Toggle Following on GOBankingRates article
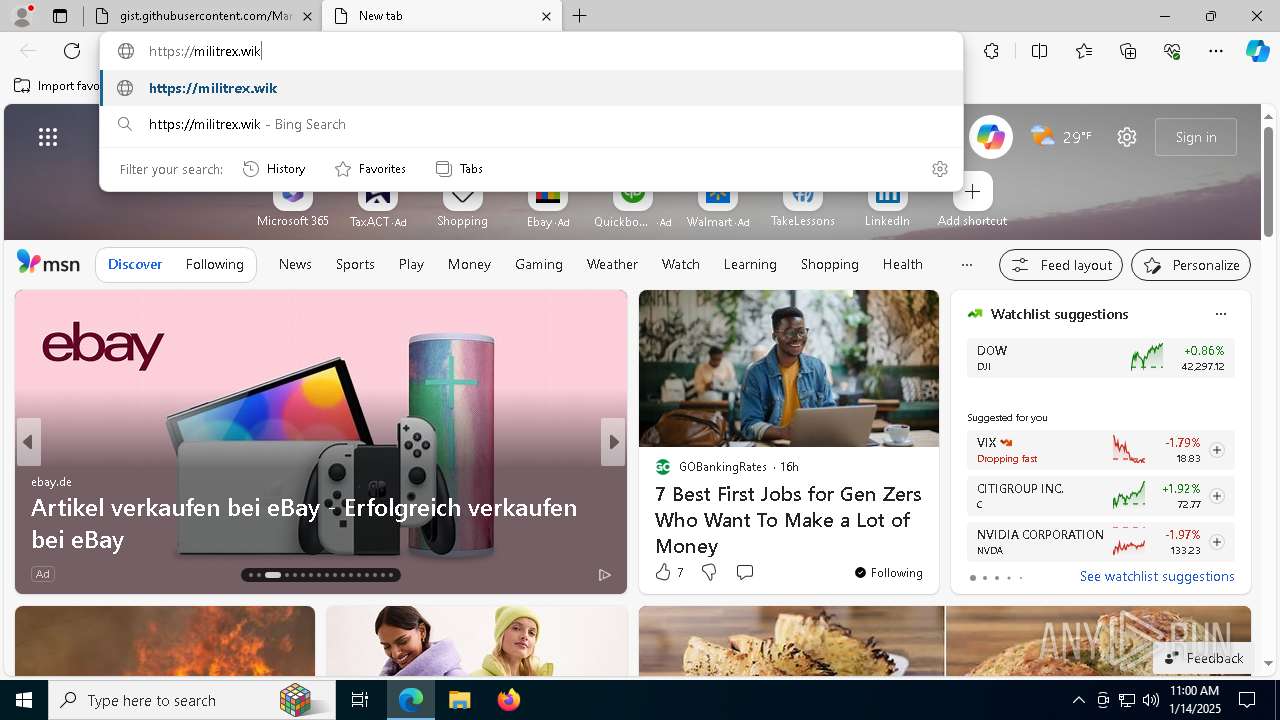This screenshot has width=1280, height=720. tap(888, 573)
